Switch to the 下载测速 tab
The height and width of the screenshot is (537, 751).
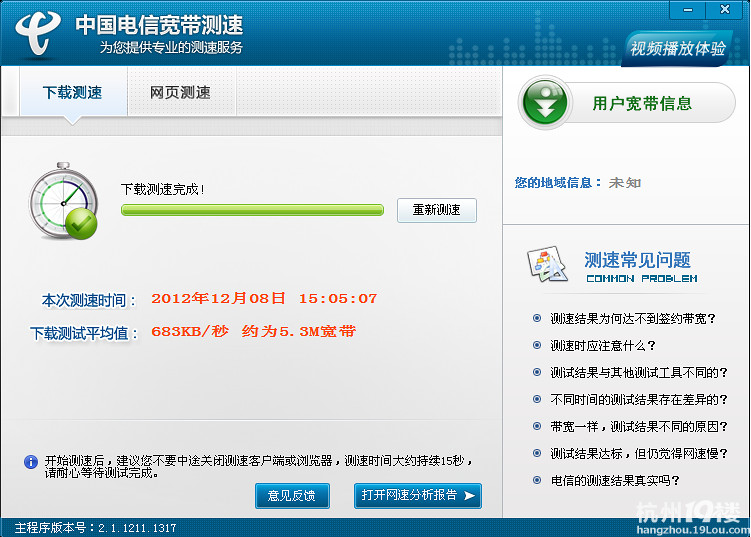(73, 92)
